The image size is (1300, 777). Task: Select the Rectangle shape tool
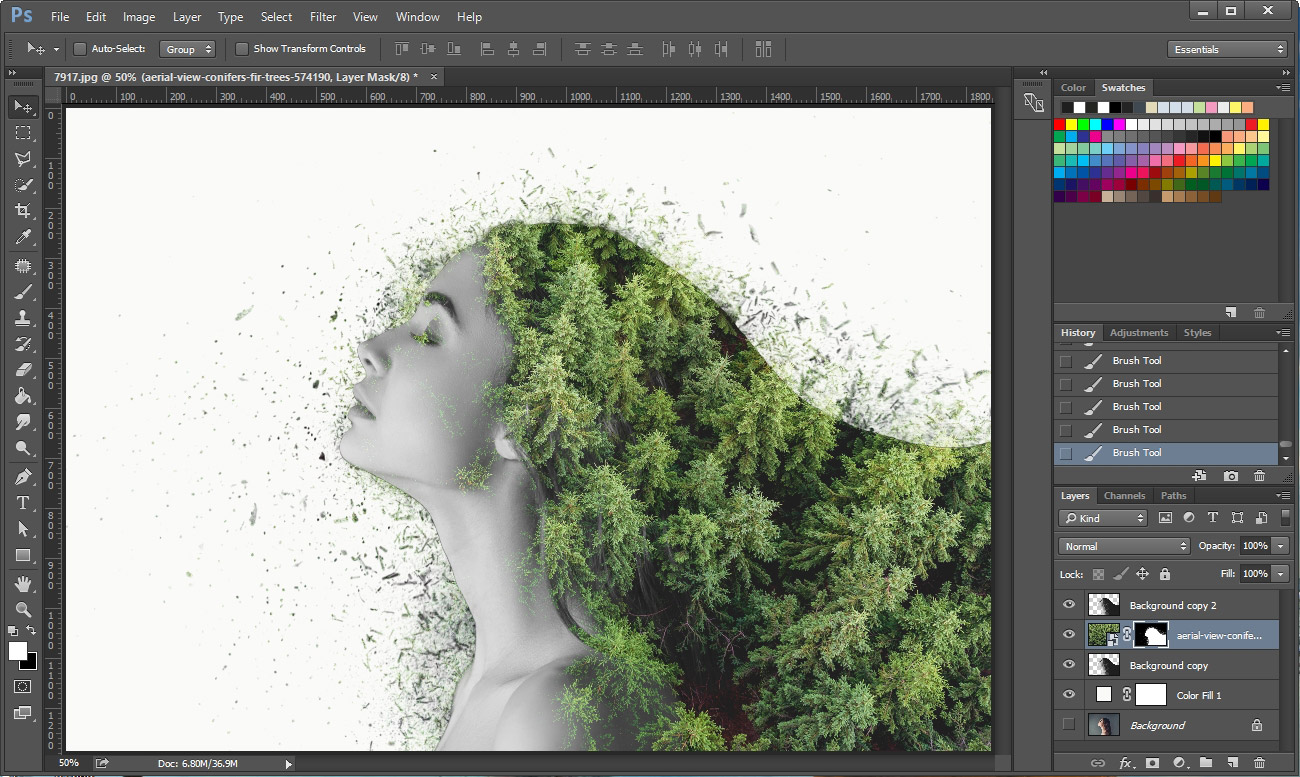point(23,555)
